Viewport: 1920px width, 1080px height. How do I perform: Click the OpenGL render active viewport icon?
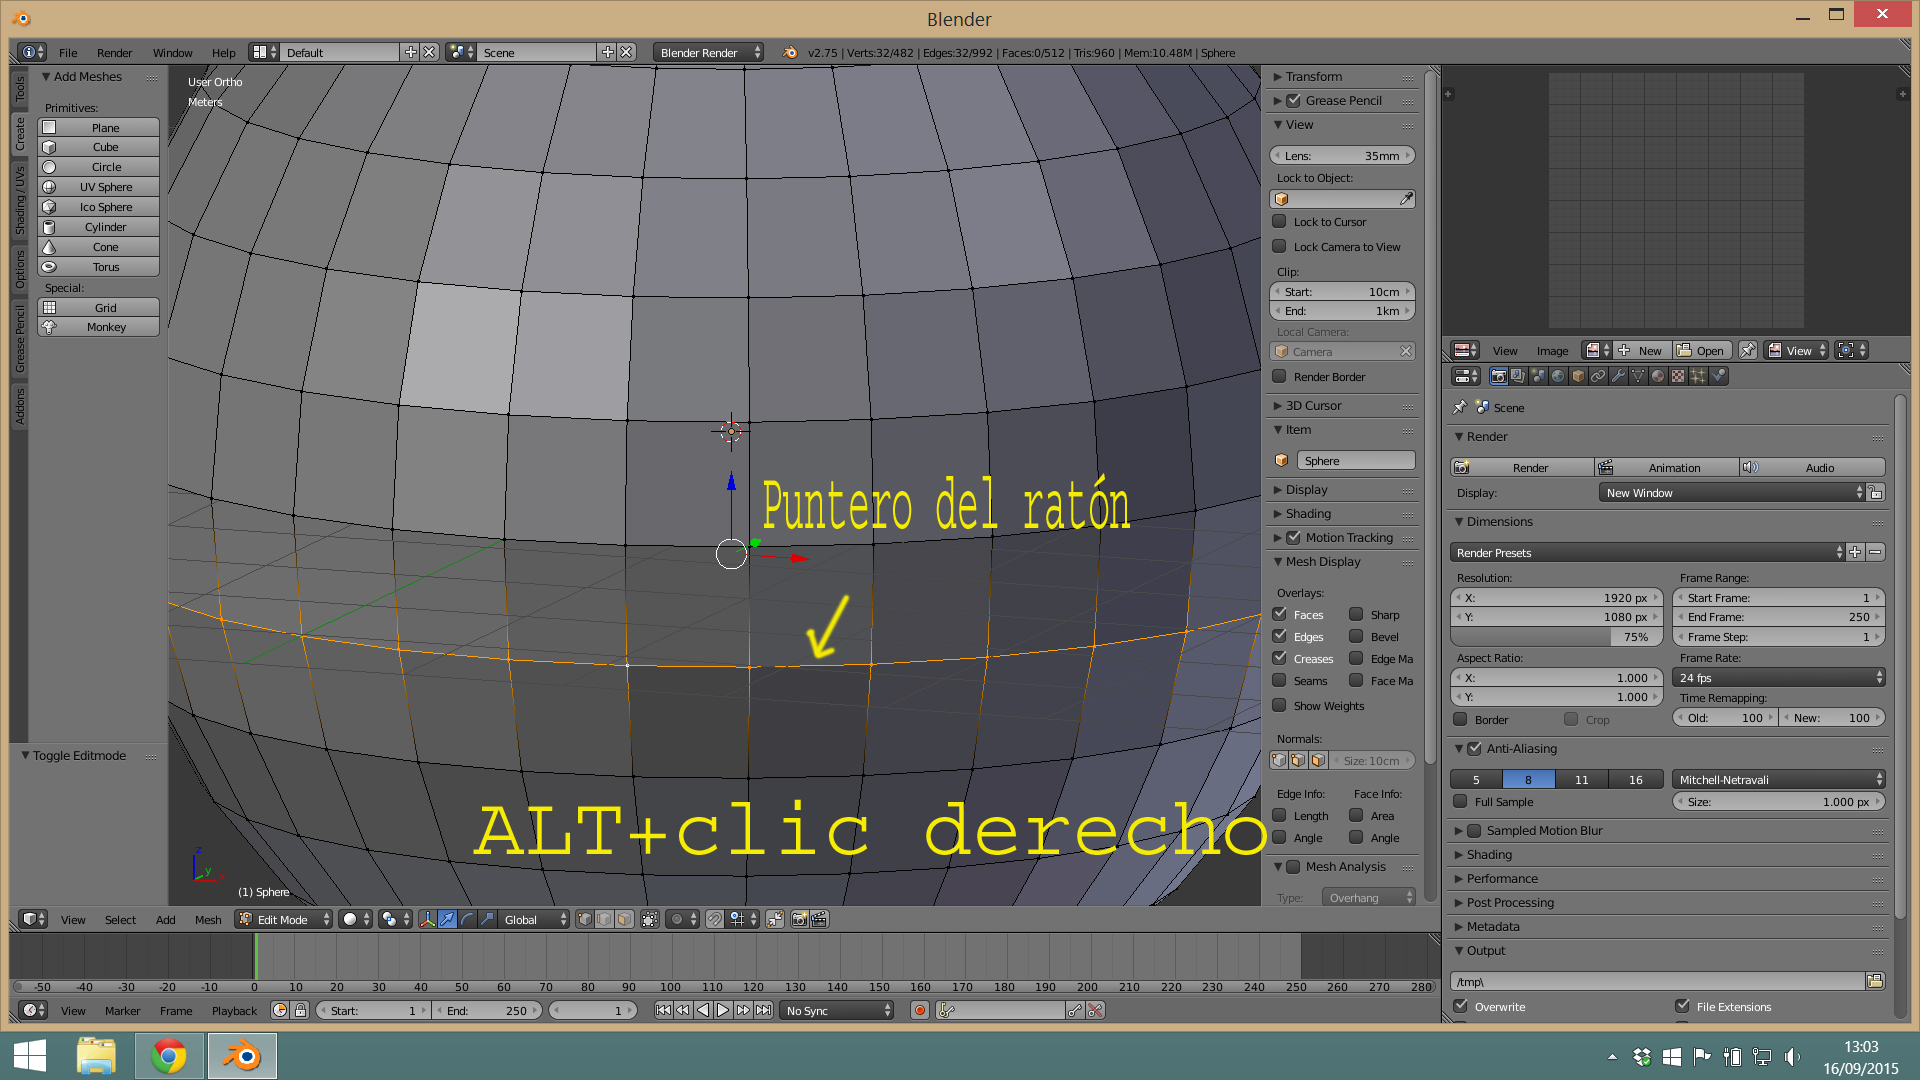800,919
